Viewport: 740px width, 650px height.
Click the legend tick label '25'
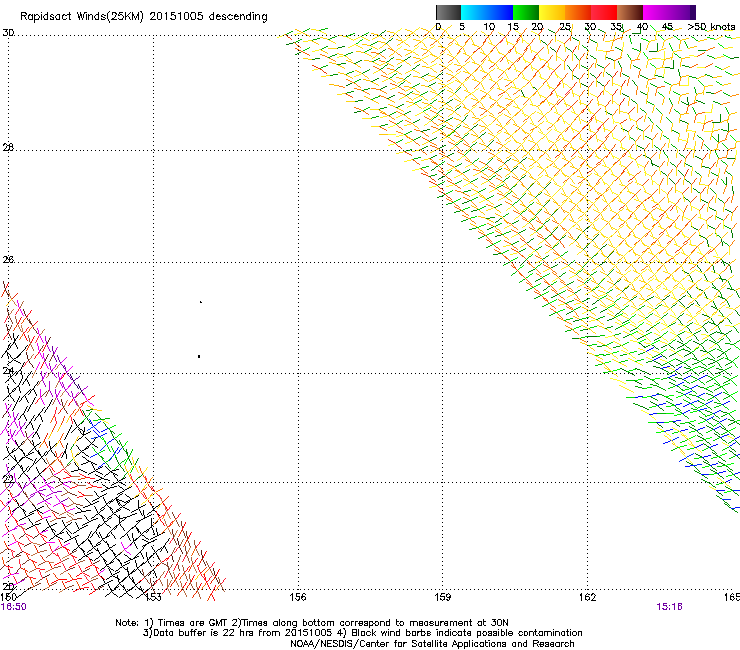[x=564, y=27]
